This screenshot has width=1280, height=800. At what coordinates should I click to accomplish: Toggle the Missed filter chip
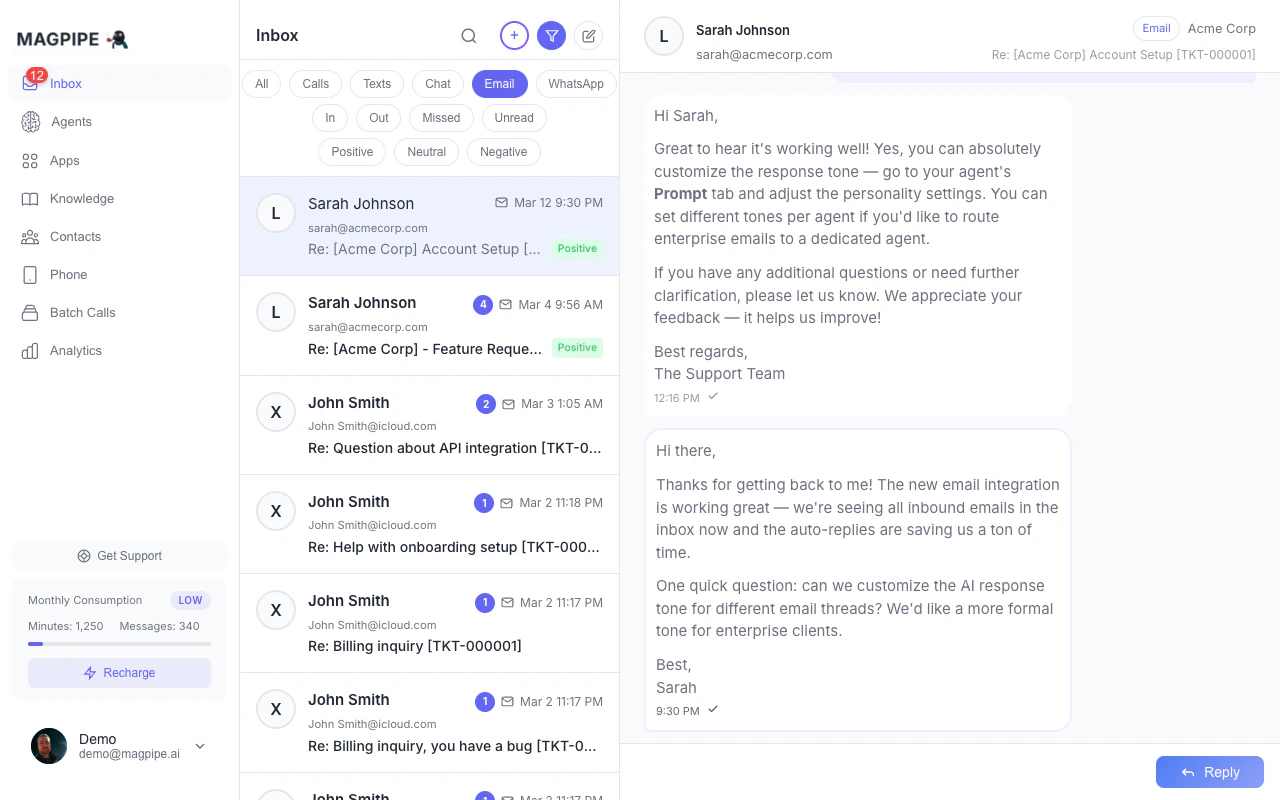pos(441,118)
